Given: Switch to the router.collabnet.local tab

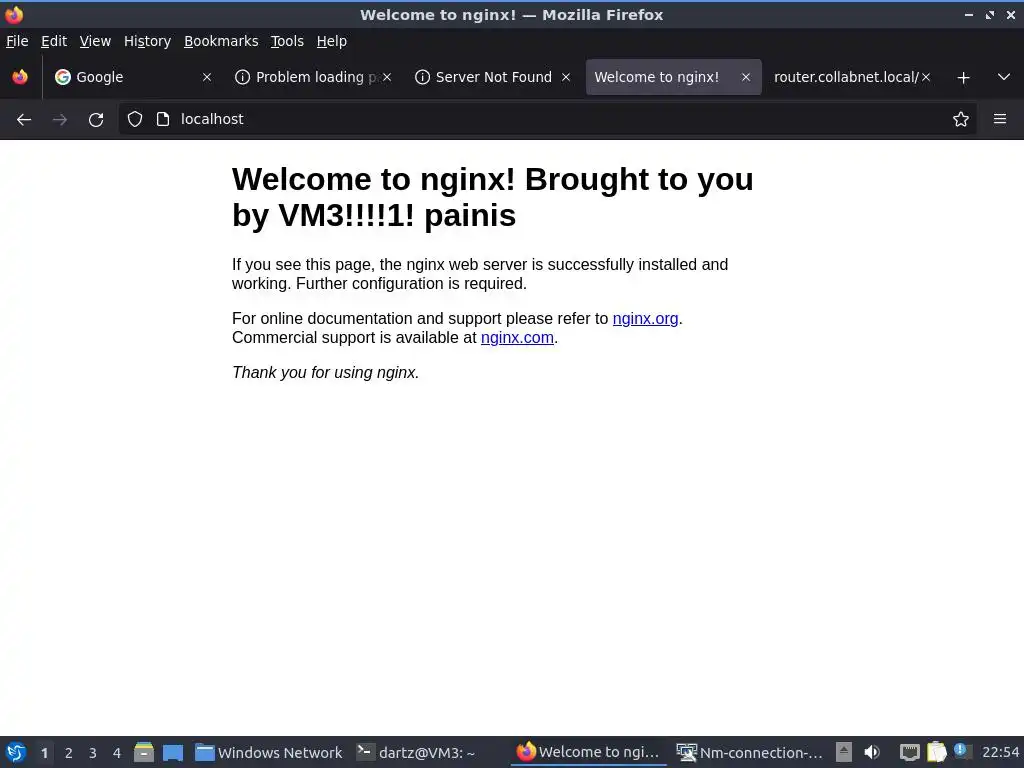Looking at the screenshot, I should click(x=852, y=77).
